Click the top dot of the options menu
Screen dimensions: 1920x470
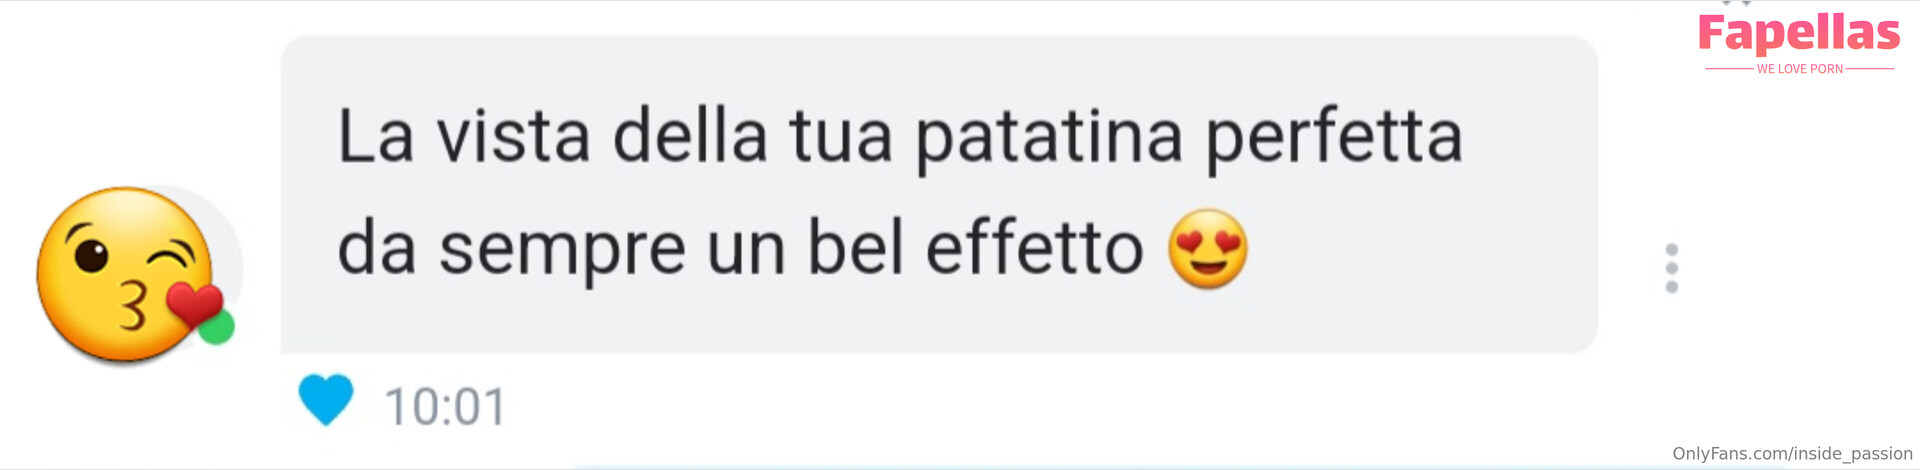[1671, 250]
